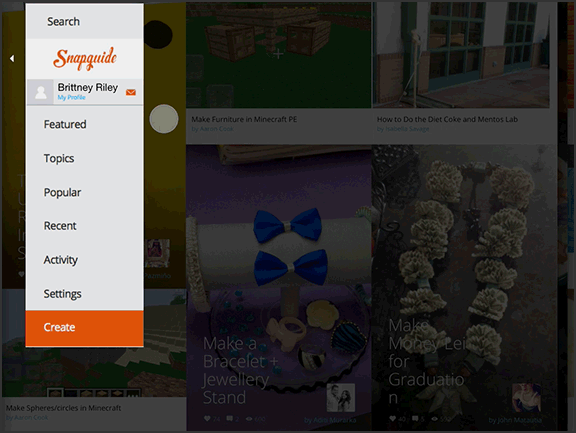
Task: Open the Bracelet Jewellery Stand guide
Action: (x=240, y=370)
